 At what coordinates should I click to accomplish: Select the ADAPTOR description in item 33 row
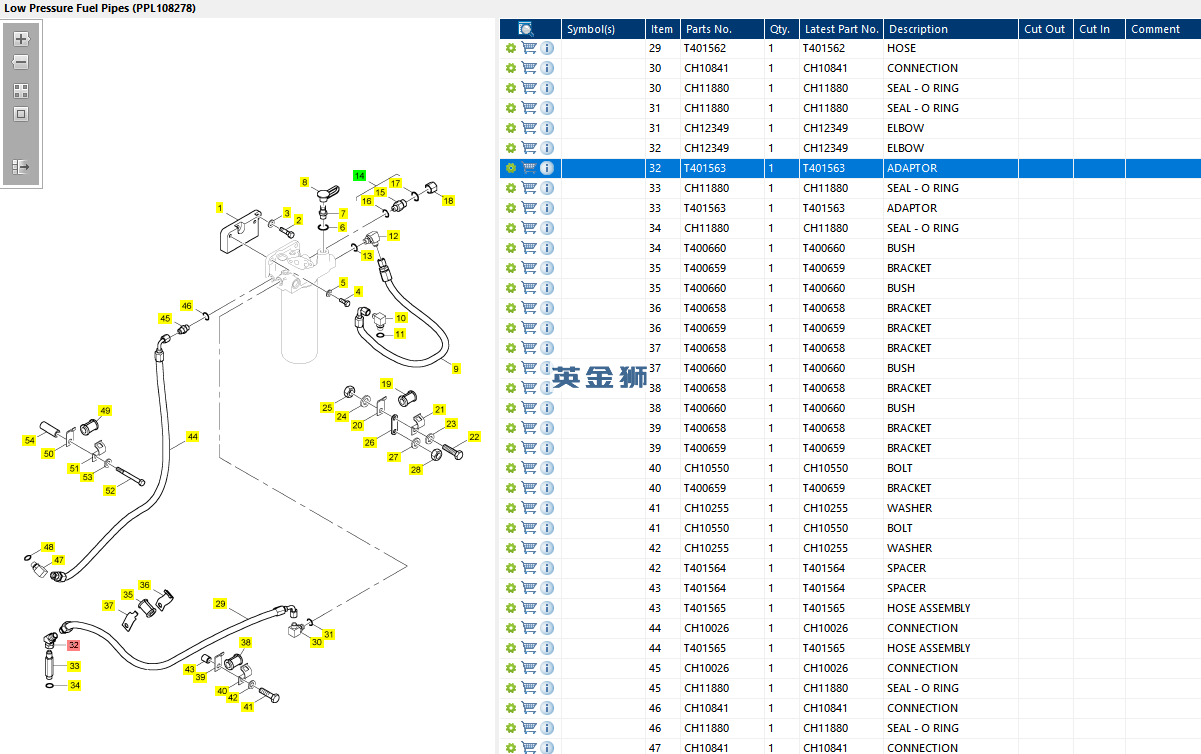[912, 208]
